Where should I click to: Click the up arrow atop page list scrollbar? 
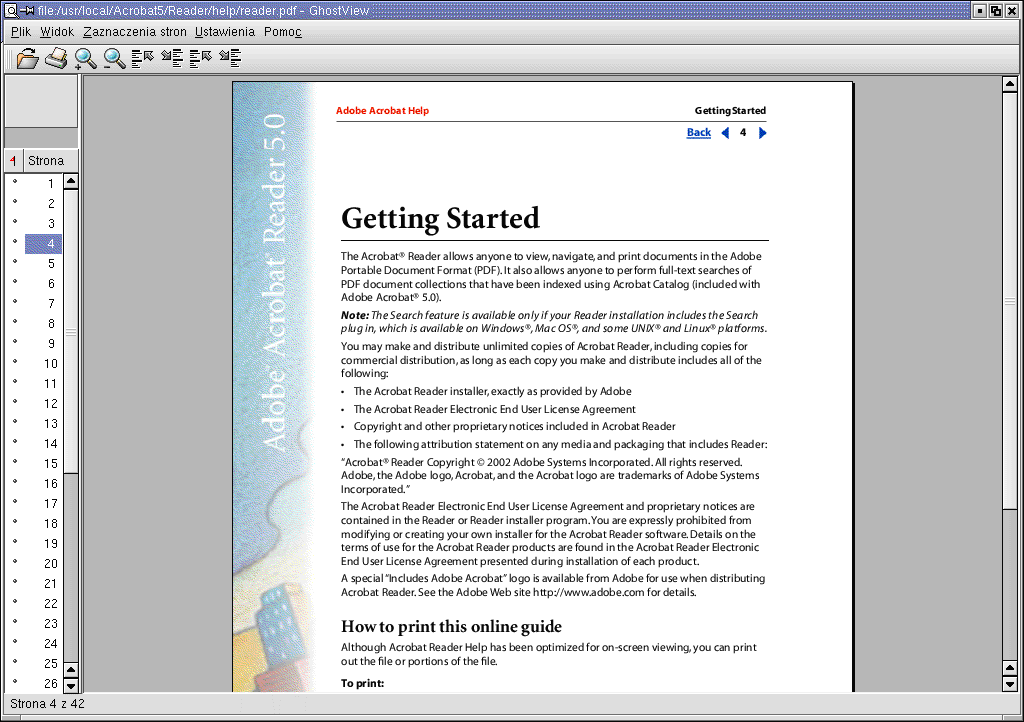(71, 181)
